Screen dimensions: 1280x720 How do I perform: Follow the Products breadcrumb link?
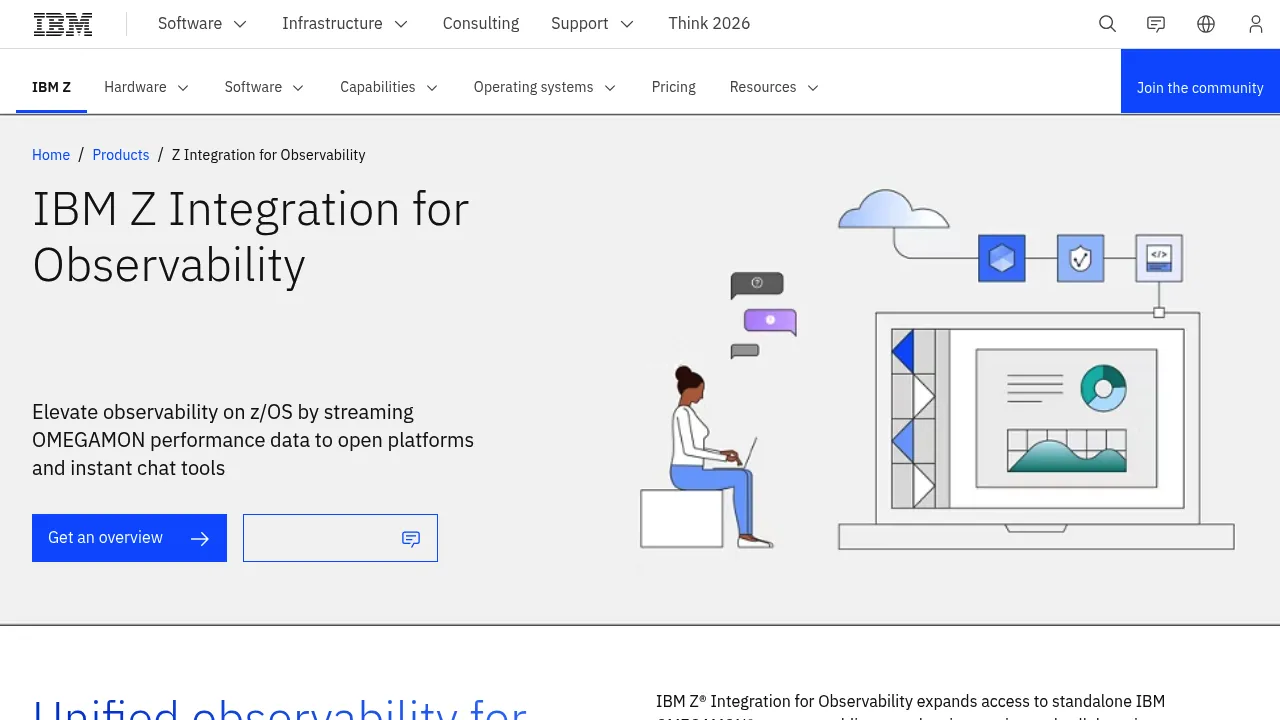click(121, 155)
